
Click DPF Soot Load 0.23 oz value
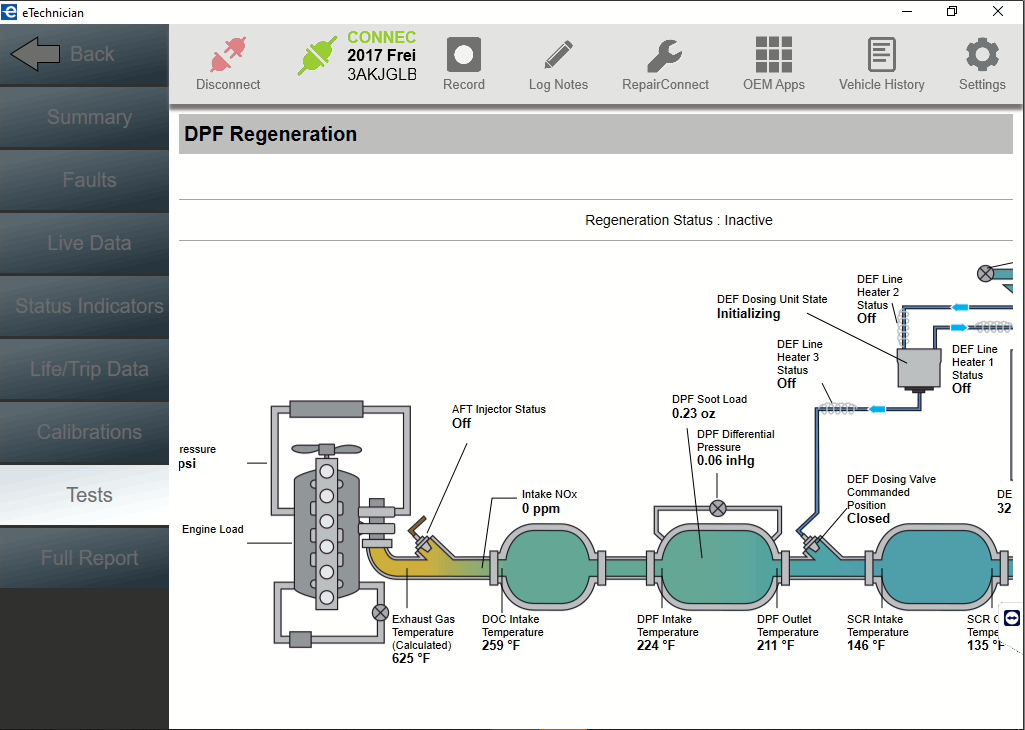(x=694, y=414)
